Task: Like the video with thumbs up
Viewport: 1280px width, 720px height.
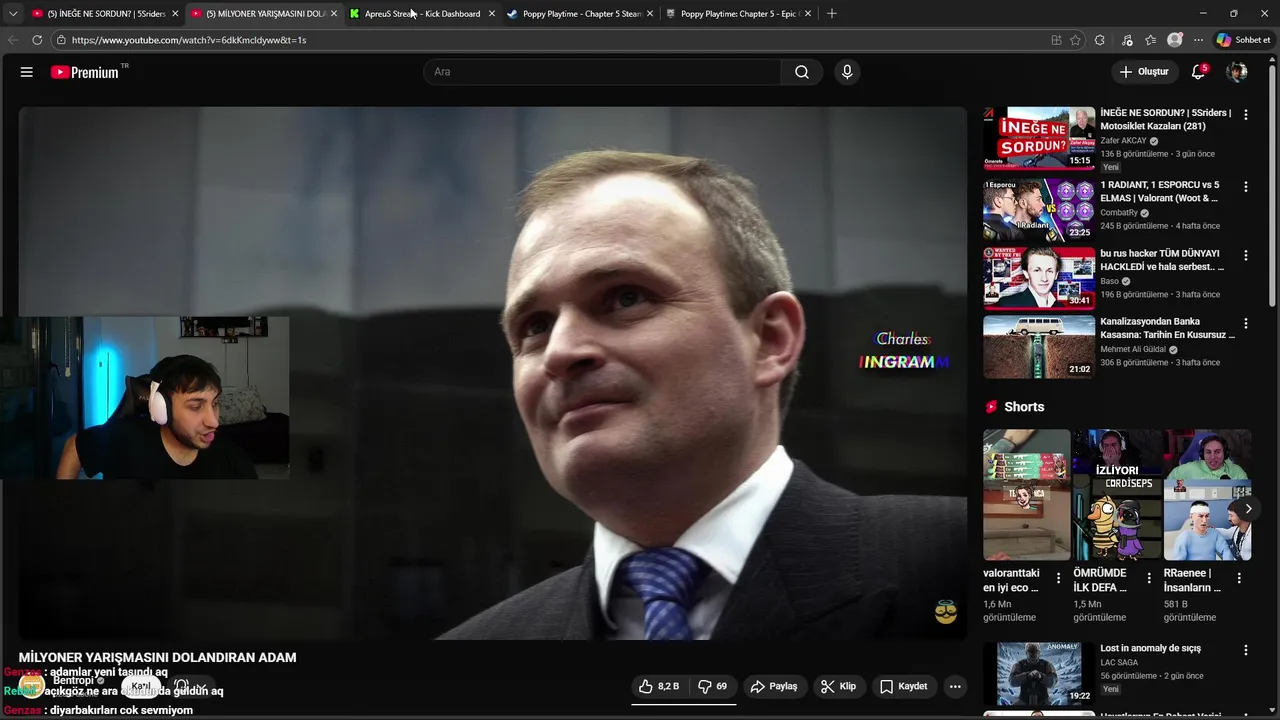Action: (660, 686)
